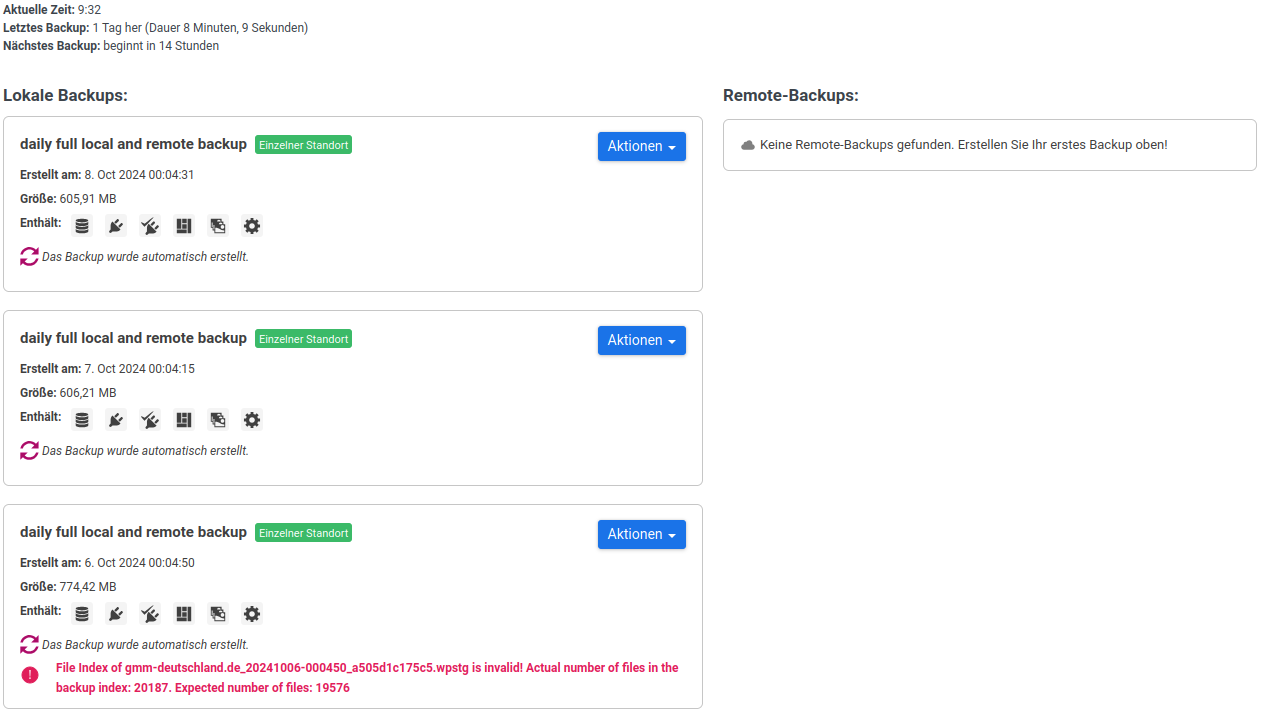Click Einzelner Standort badge on 6. Oct backup
Screen dimensions: 1273x725
(303, 533)
